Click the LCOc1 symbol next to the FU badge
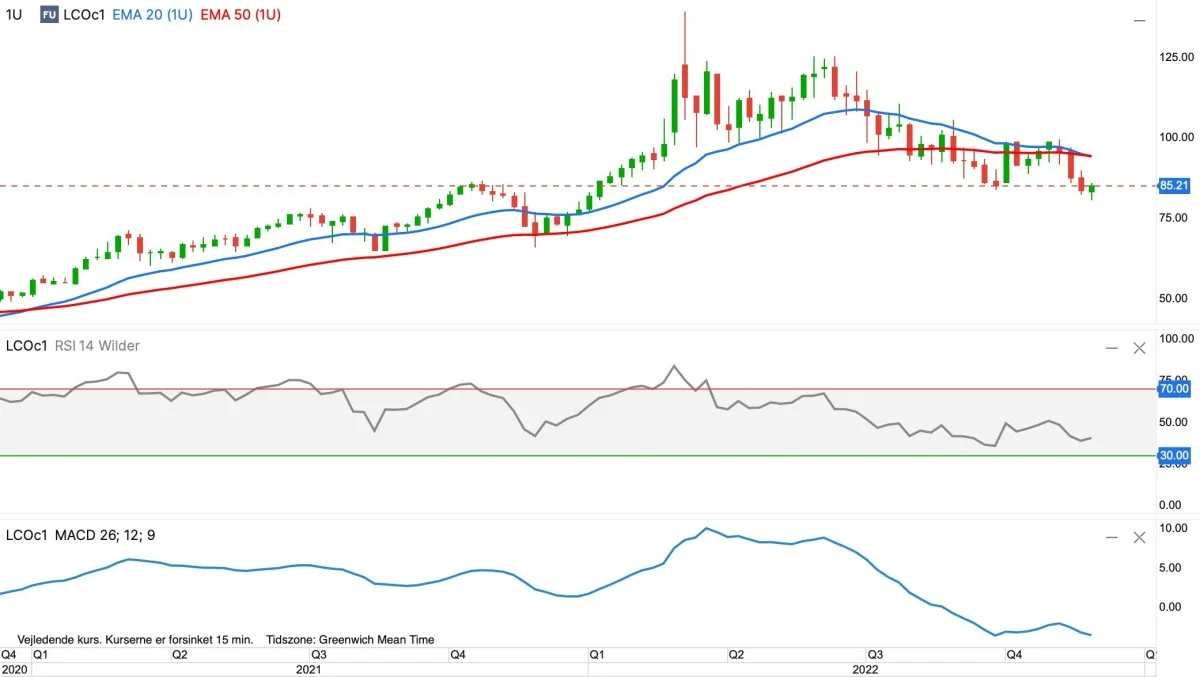 (83, 15)
